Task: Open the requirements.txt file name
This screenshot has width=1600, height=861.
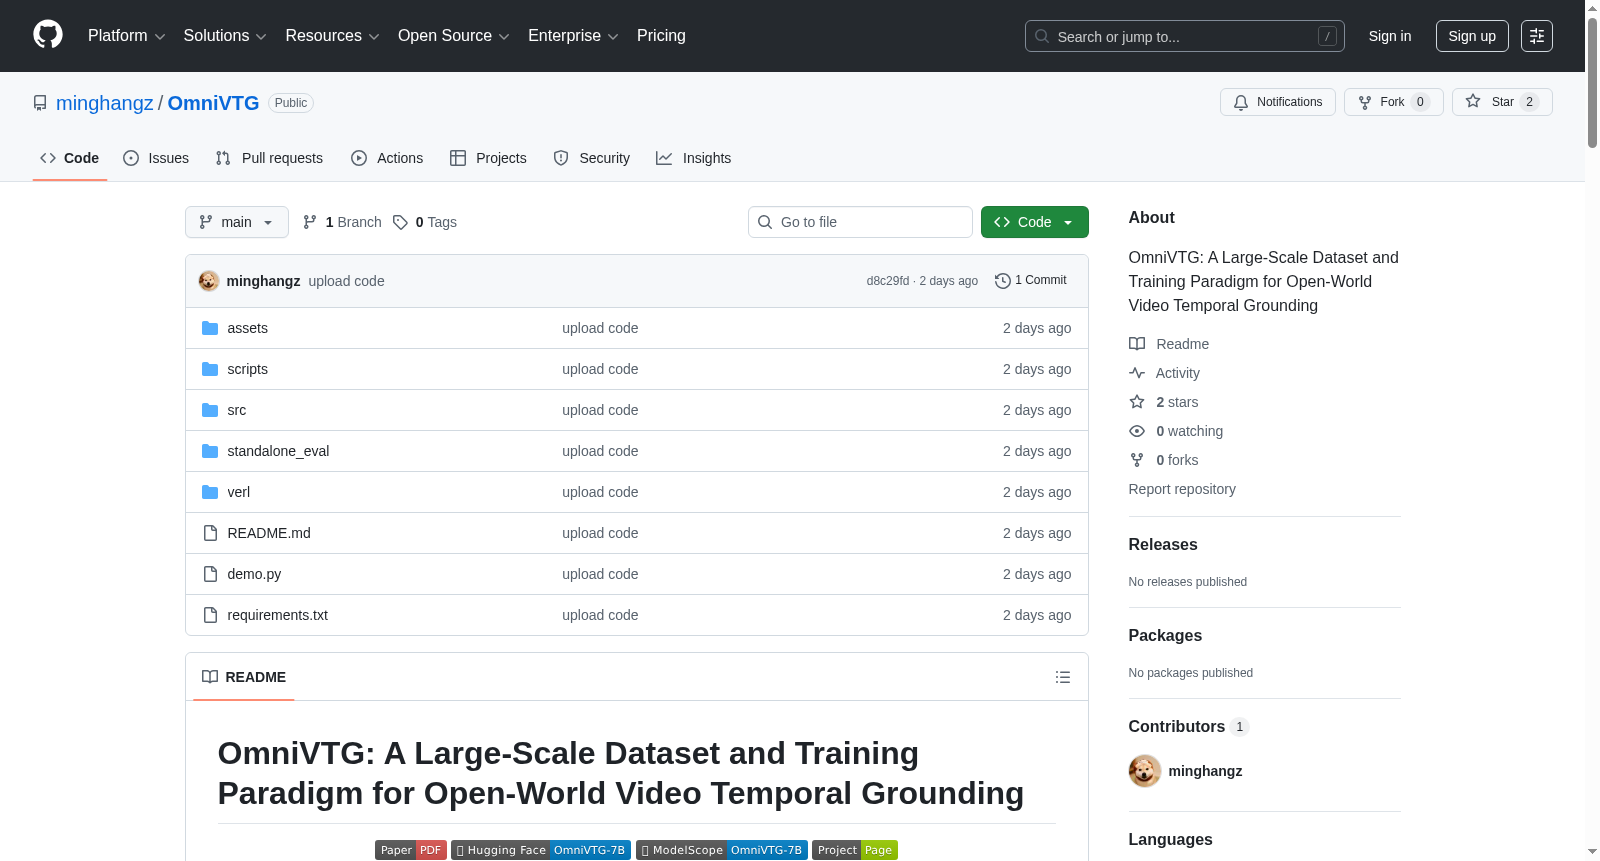Action: click(x=278, y=615)
